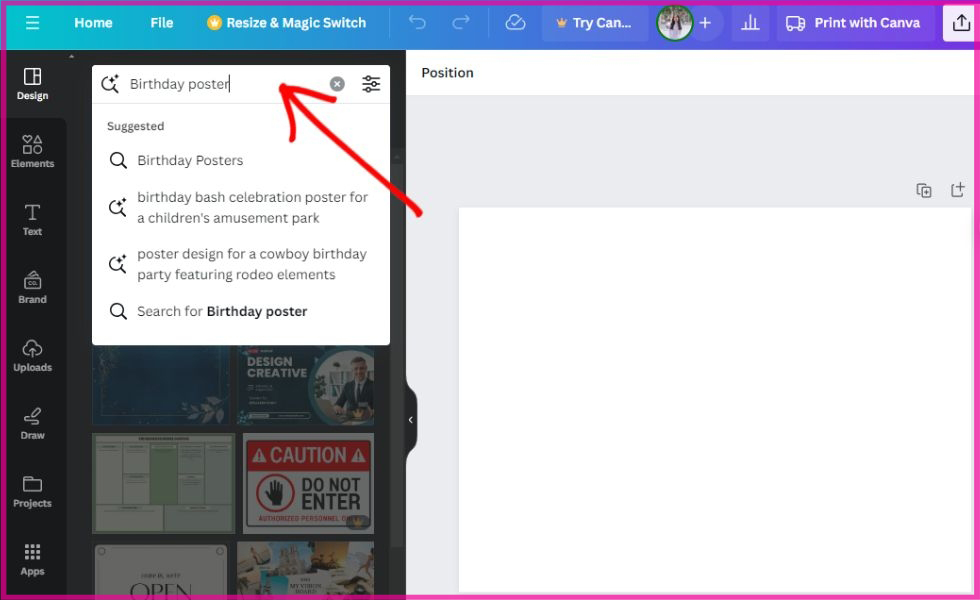Open the green table planner template thumbnail

point(164,484)
